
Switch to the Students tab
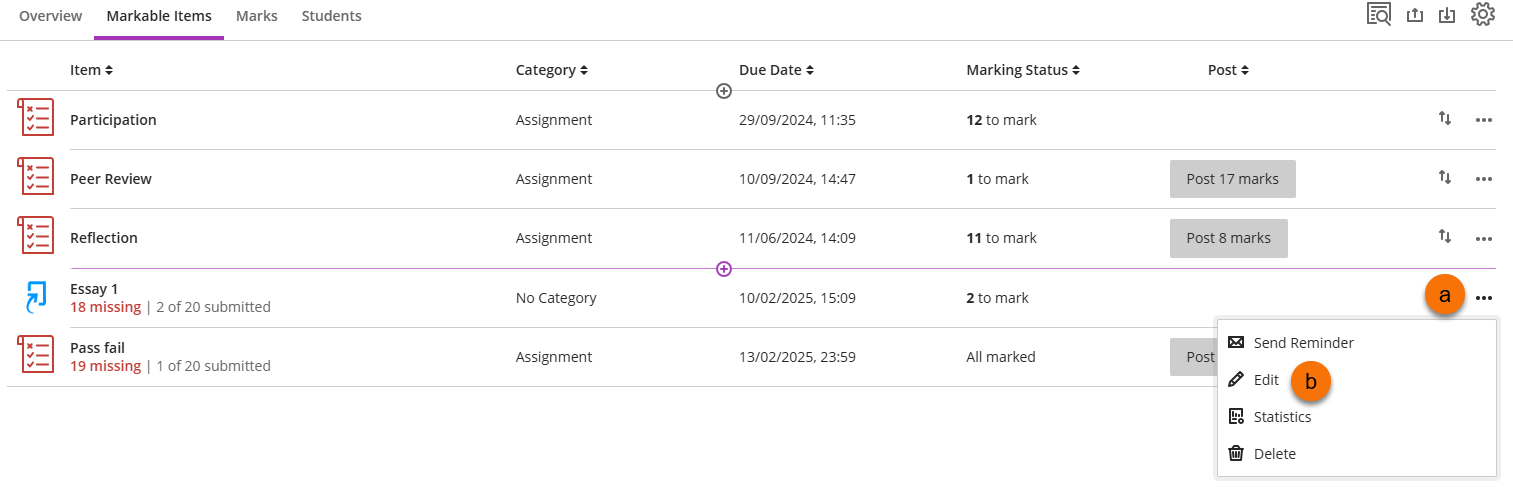[x=331, y=16]
